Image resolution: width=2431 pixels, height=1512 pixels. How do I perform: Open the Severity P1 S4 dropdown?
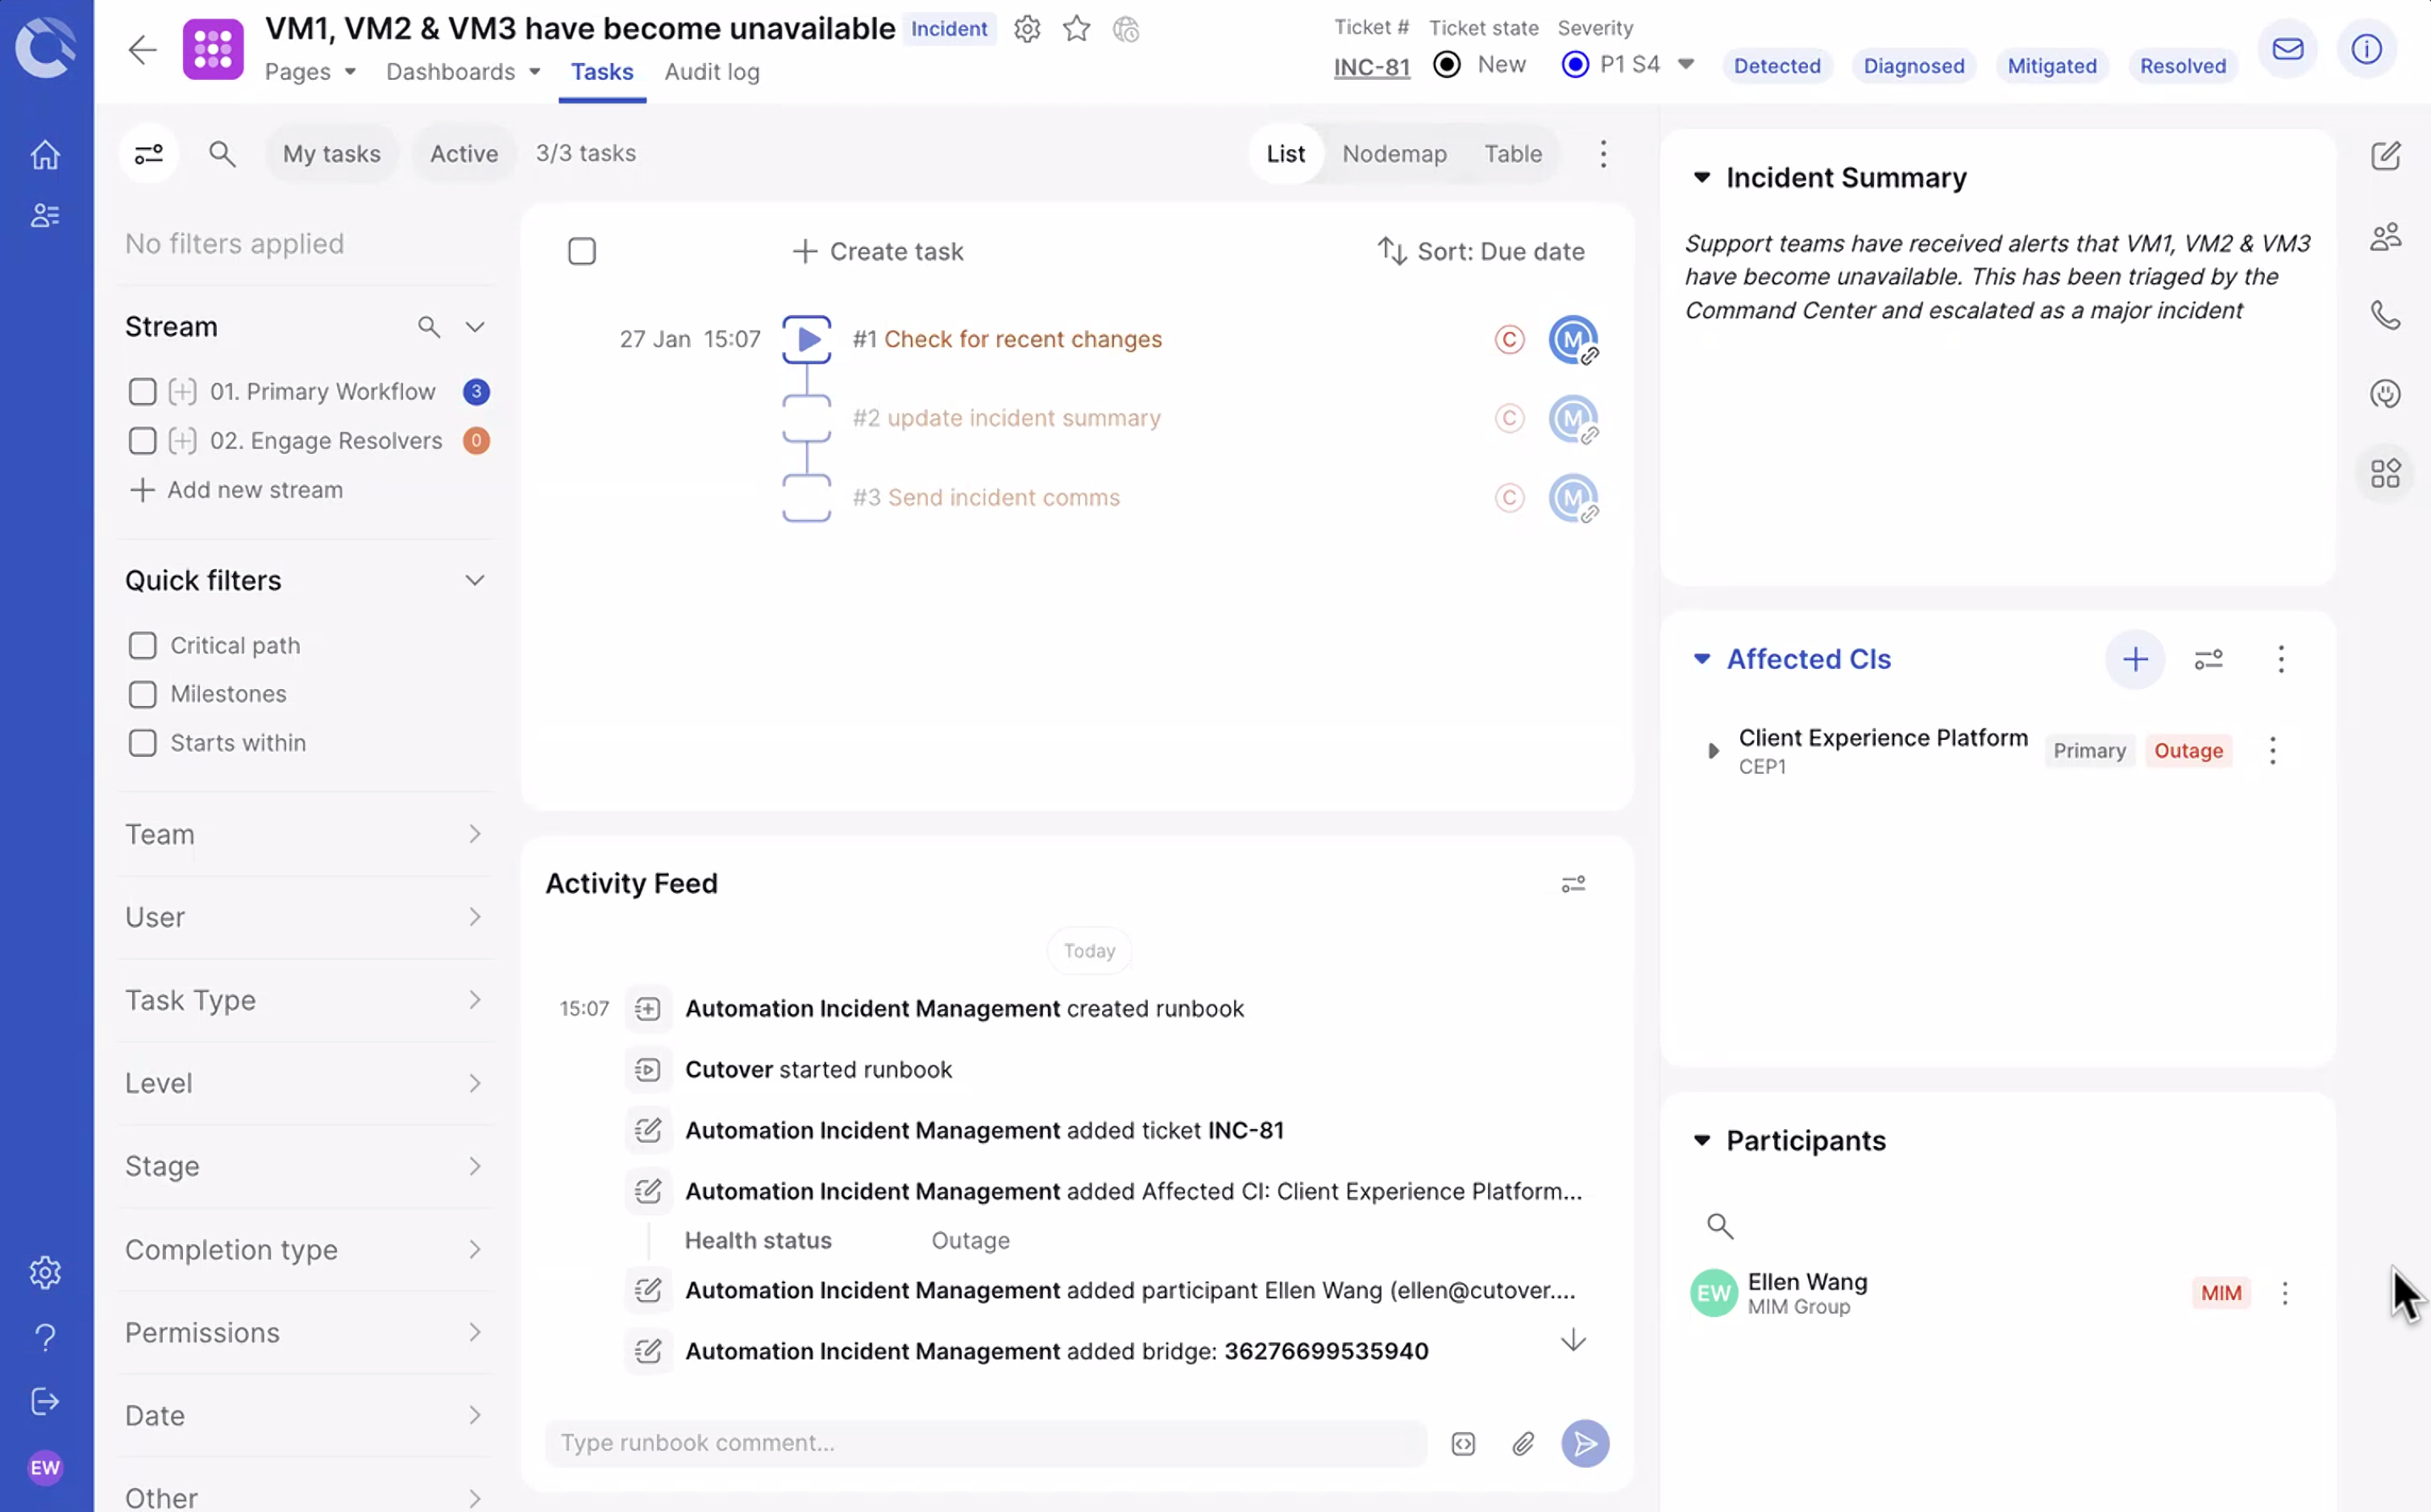(1685, 65)
